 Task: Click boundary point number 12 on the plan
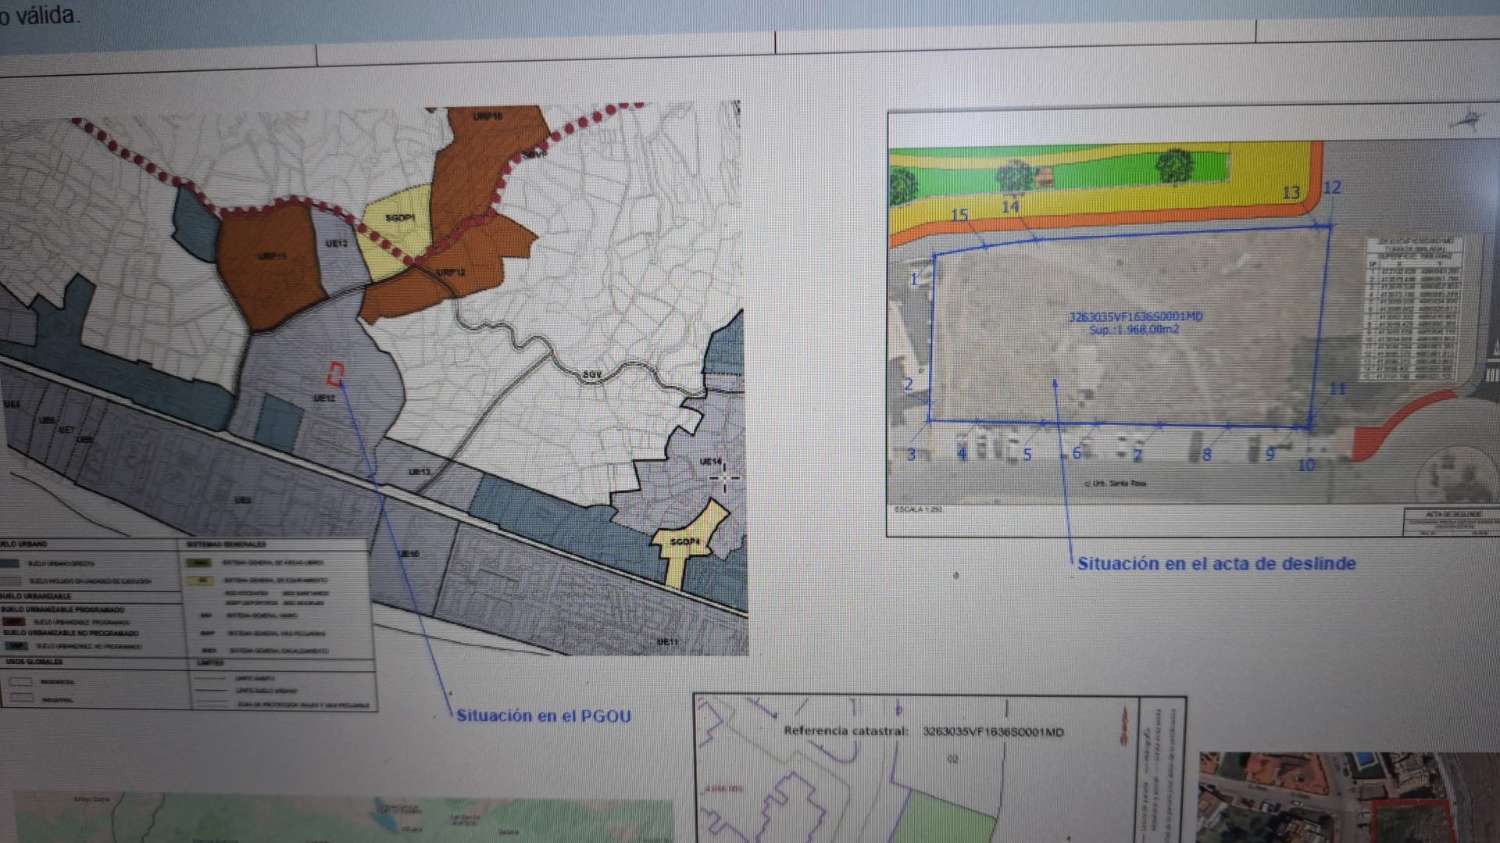coord(1332,188)
